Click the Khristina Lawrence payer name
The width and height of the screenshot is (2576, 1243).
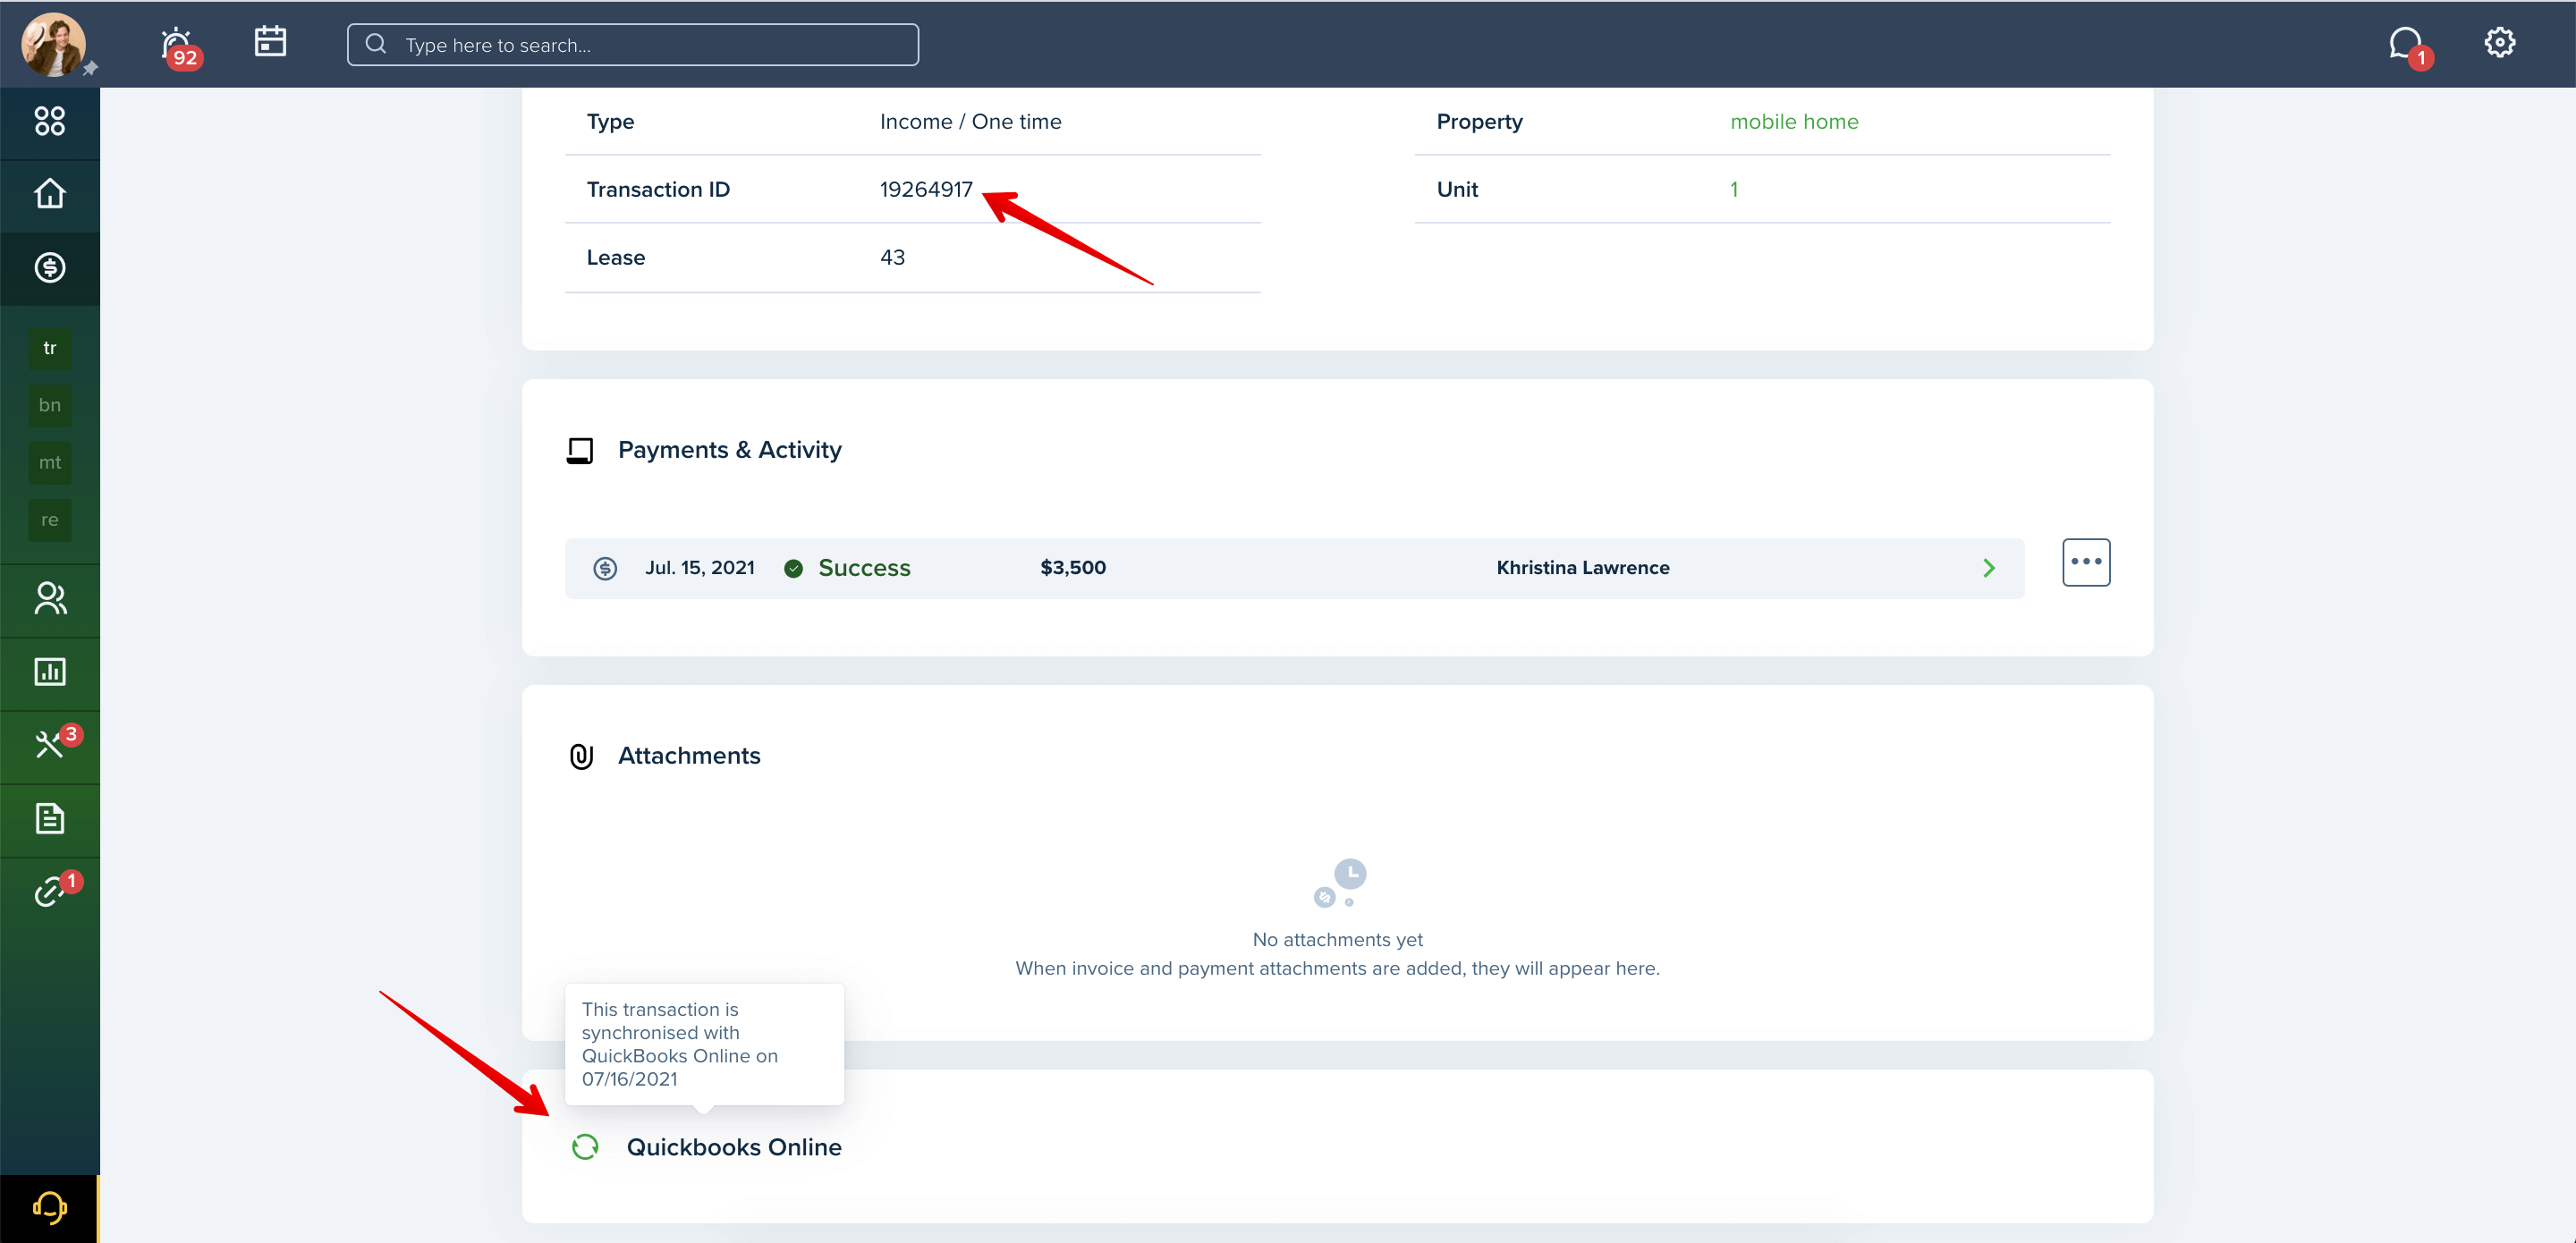coord(1582,568)
